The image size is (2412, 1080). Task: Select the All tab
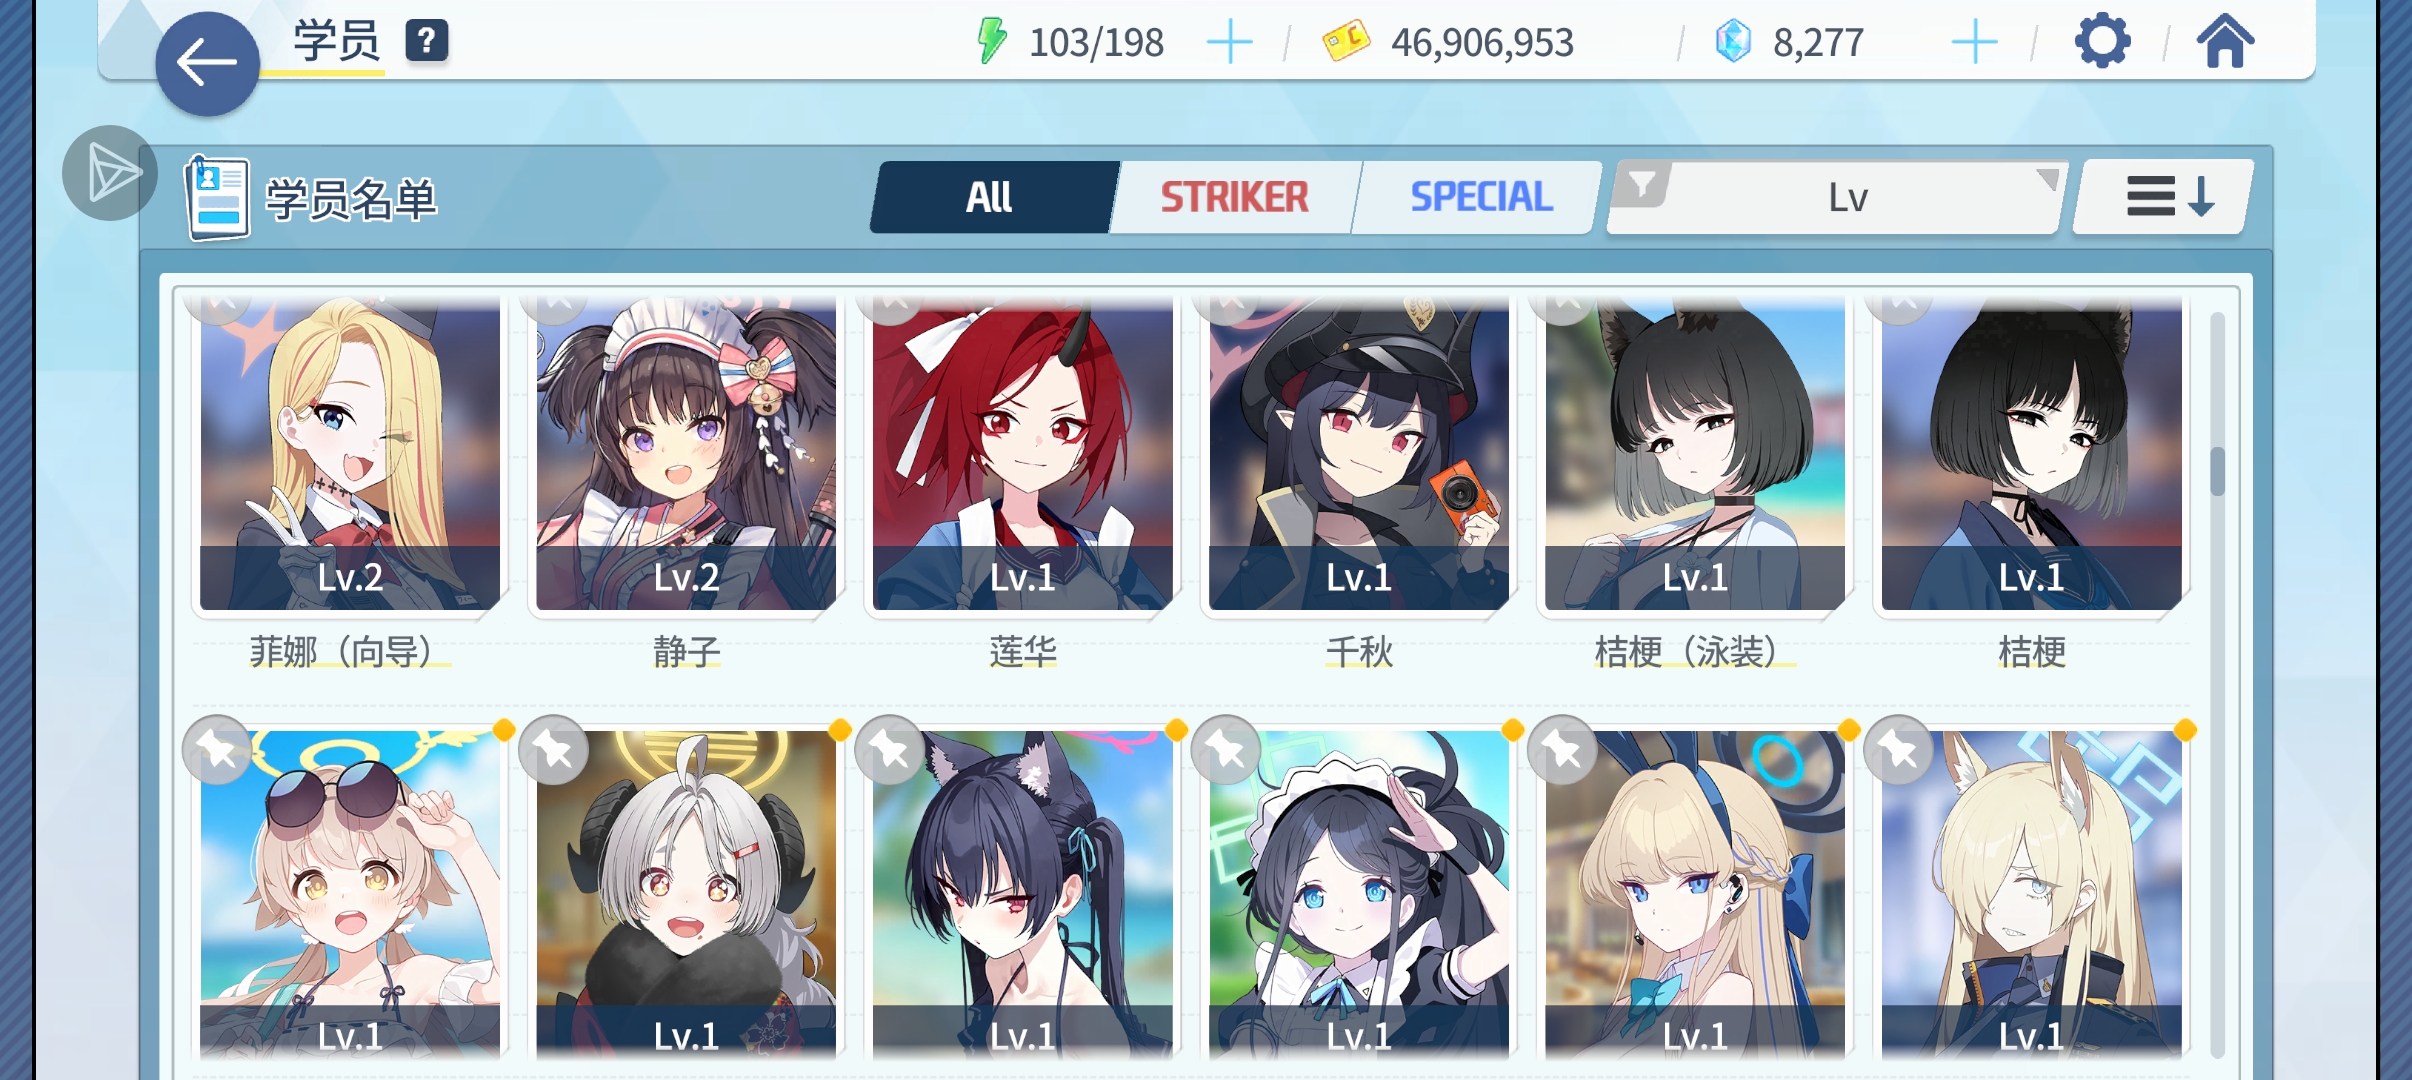990,197
